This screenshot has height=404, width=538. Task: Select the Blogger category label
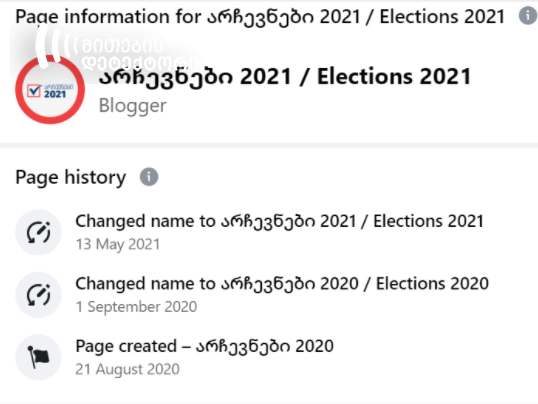(x=132, y=106)
